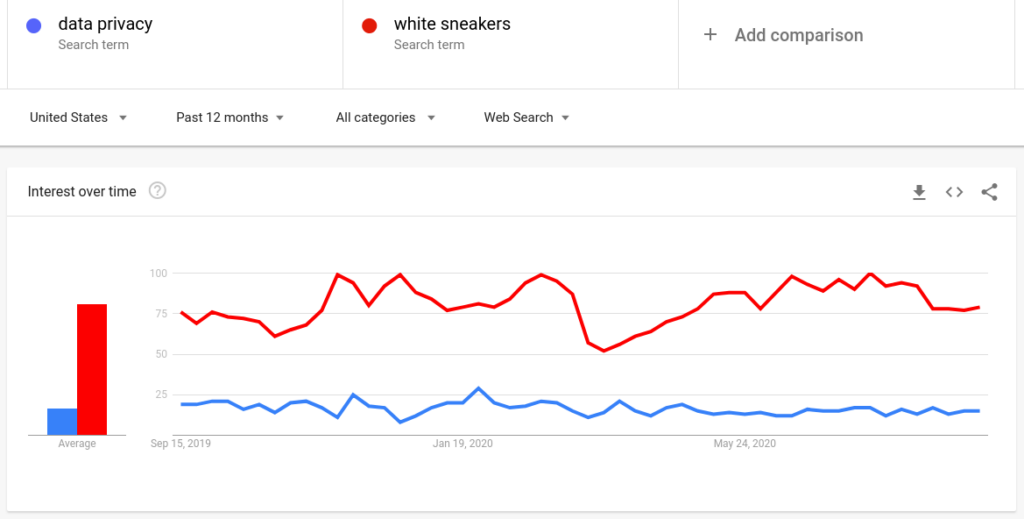Click the May 24, 2020 axis label

(x=744, y=443)
